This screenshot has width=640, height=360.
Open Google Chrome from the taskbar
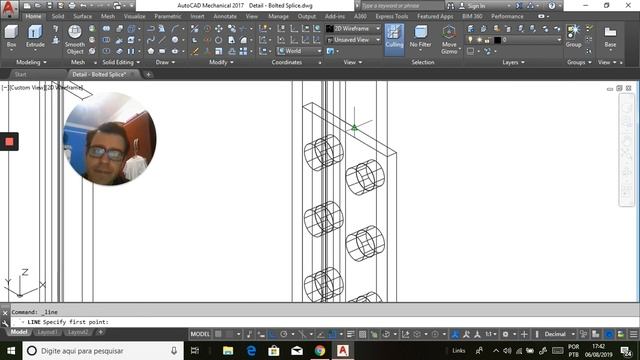(320, 351)
